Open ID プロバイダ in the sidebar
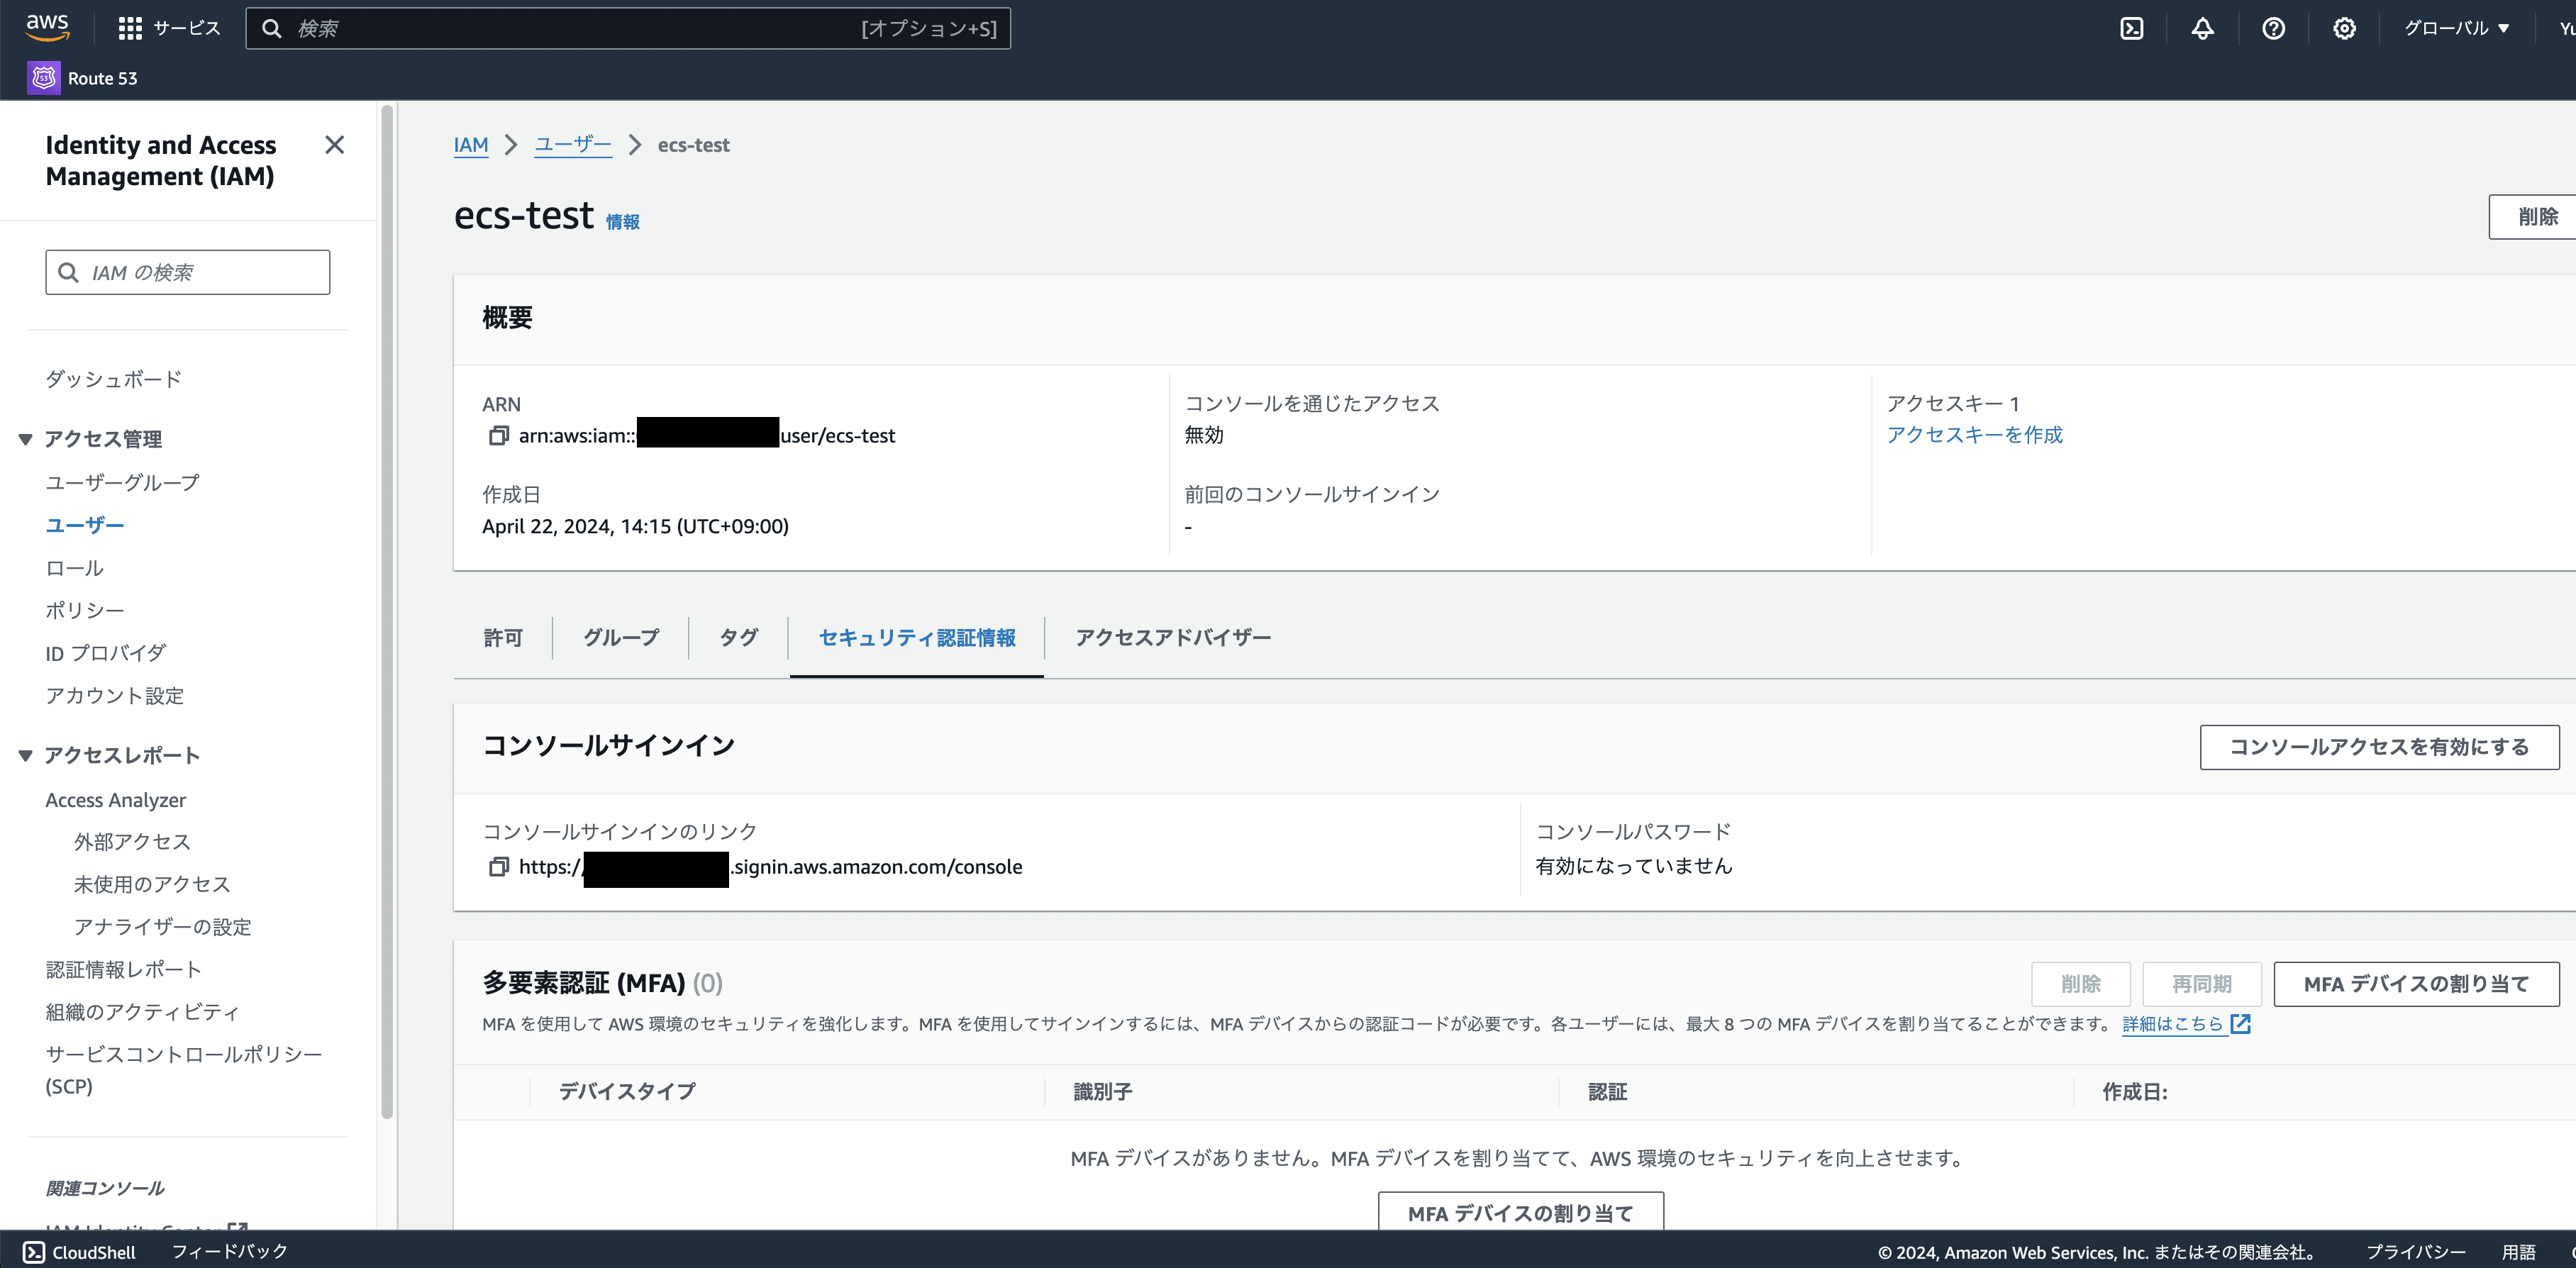 point(105,653)
